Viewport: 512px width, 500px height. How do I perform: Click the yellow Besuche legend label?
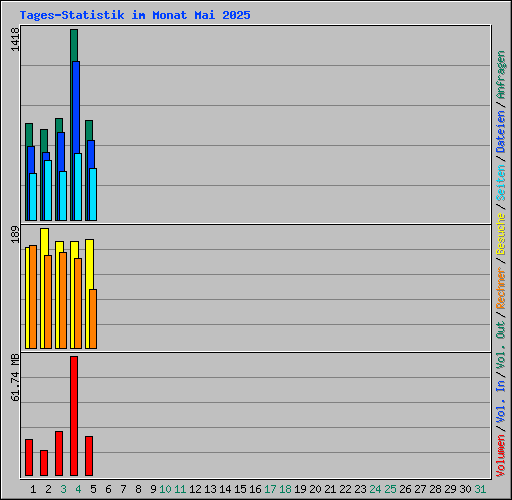(501, 234)
